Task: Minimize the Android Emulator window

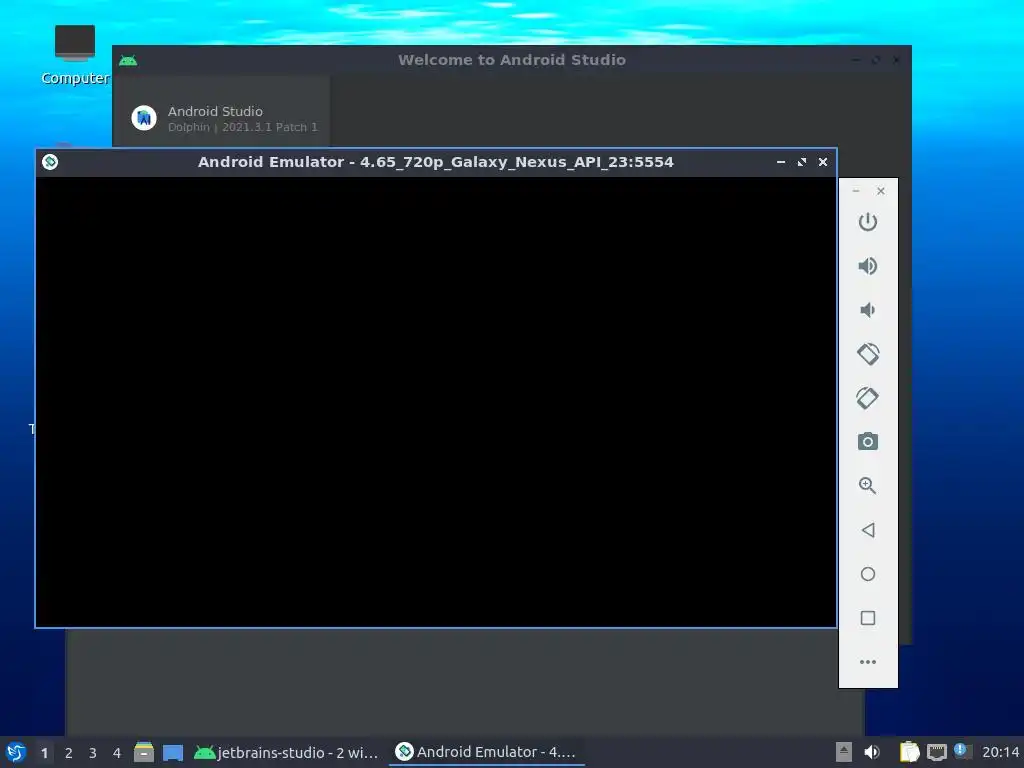Action: [x=780, y=162]
